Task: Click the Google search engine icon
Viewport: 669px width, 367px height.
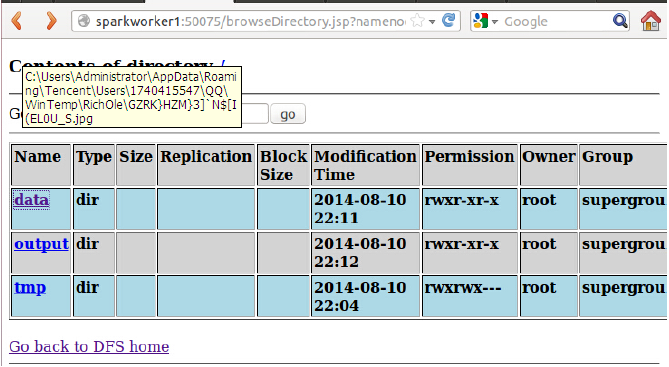Action: 481,21
